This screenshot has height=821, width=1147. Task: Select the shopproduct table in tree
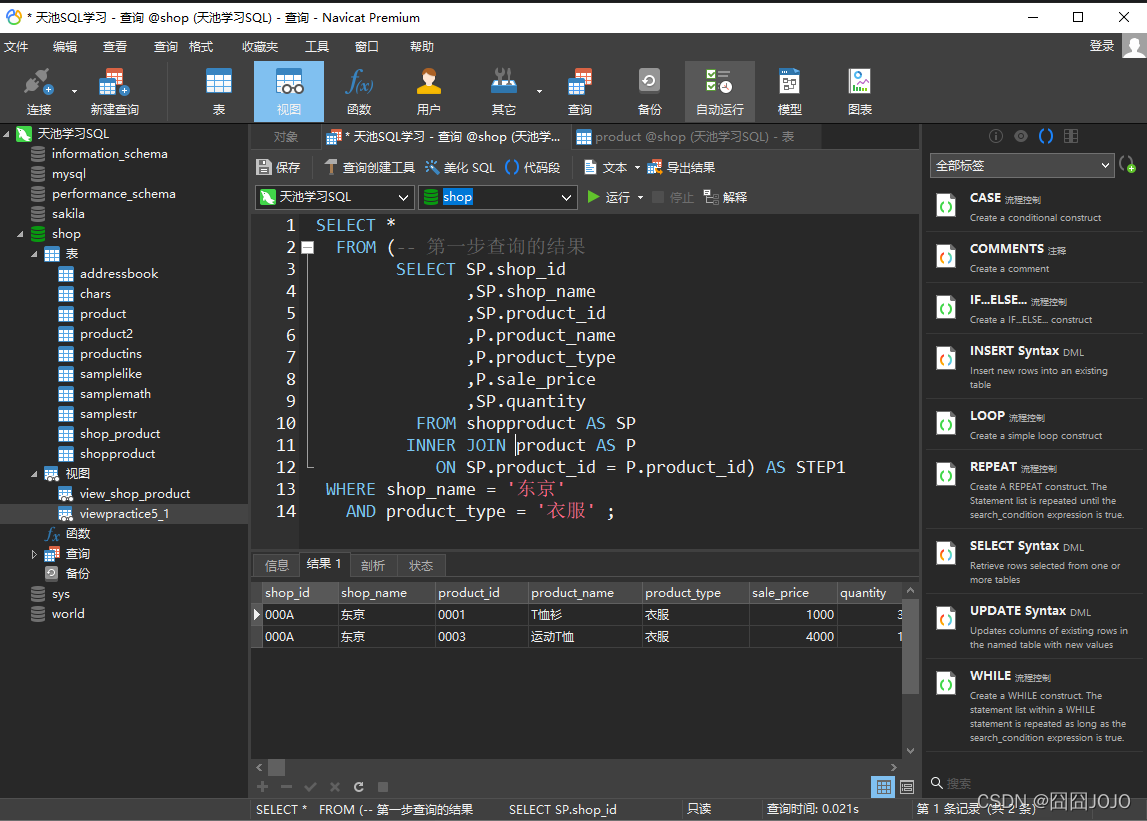pyautogui.click(x=118, y=454)
